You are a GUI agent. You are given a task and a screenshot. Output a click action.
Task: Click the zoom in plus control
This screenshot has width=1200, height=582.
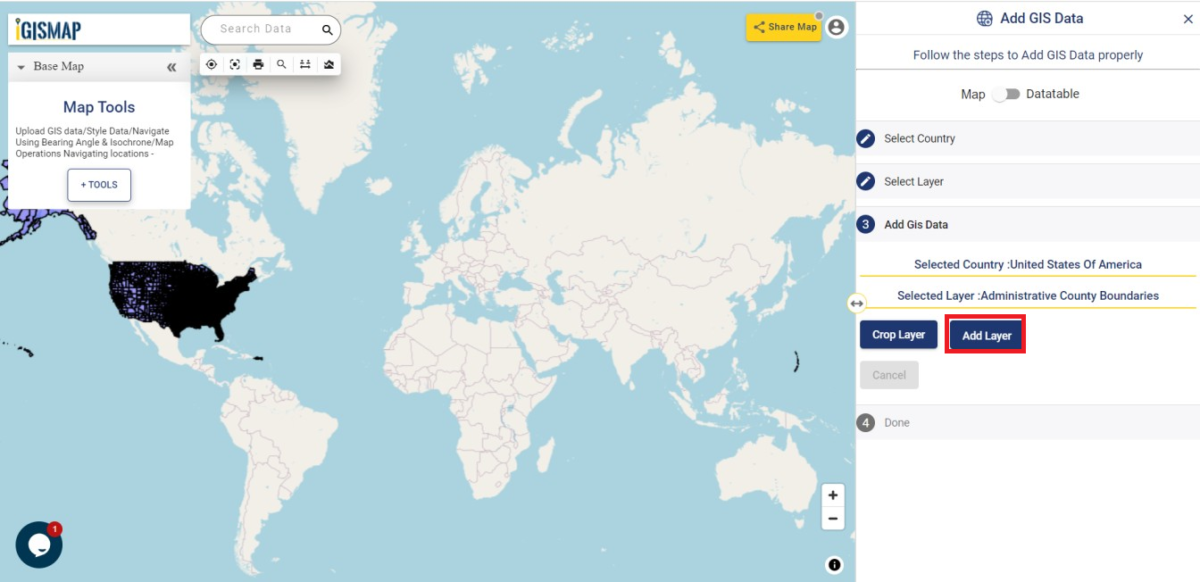833,495
